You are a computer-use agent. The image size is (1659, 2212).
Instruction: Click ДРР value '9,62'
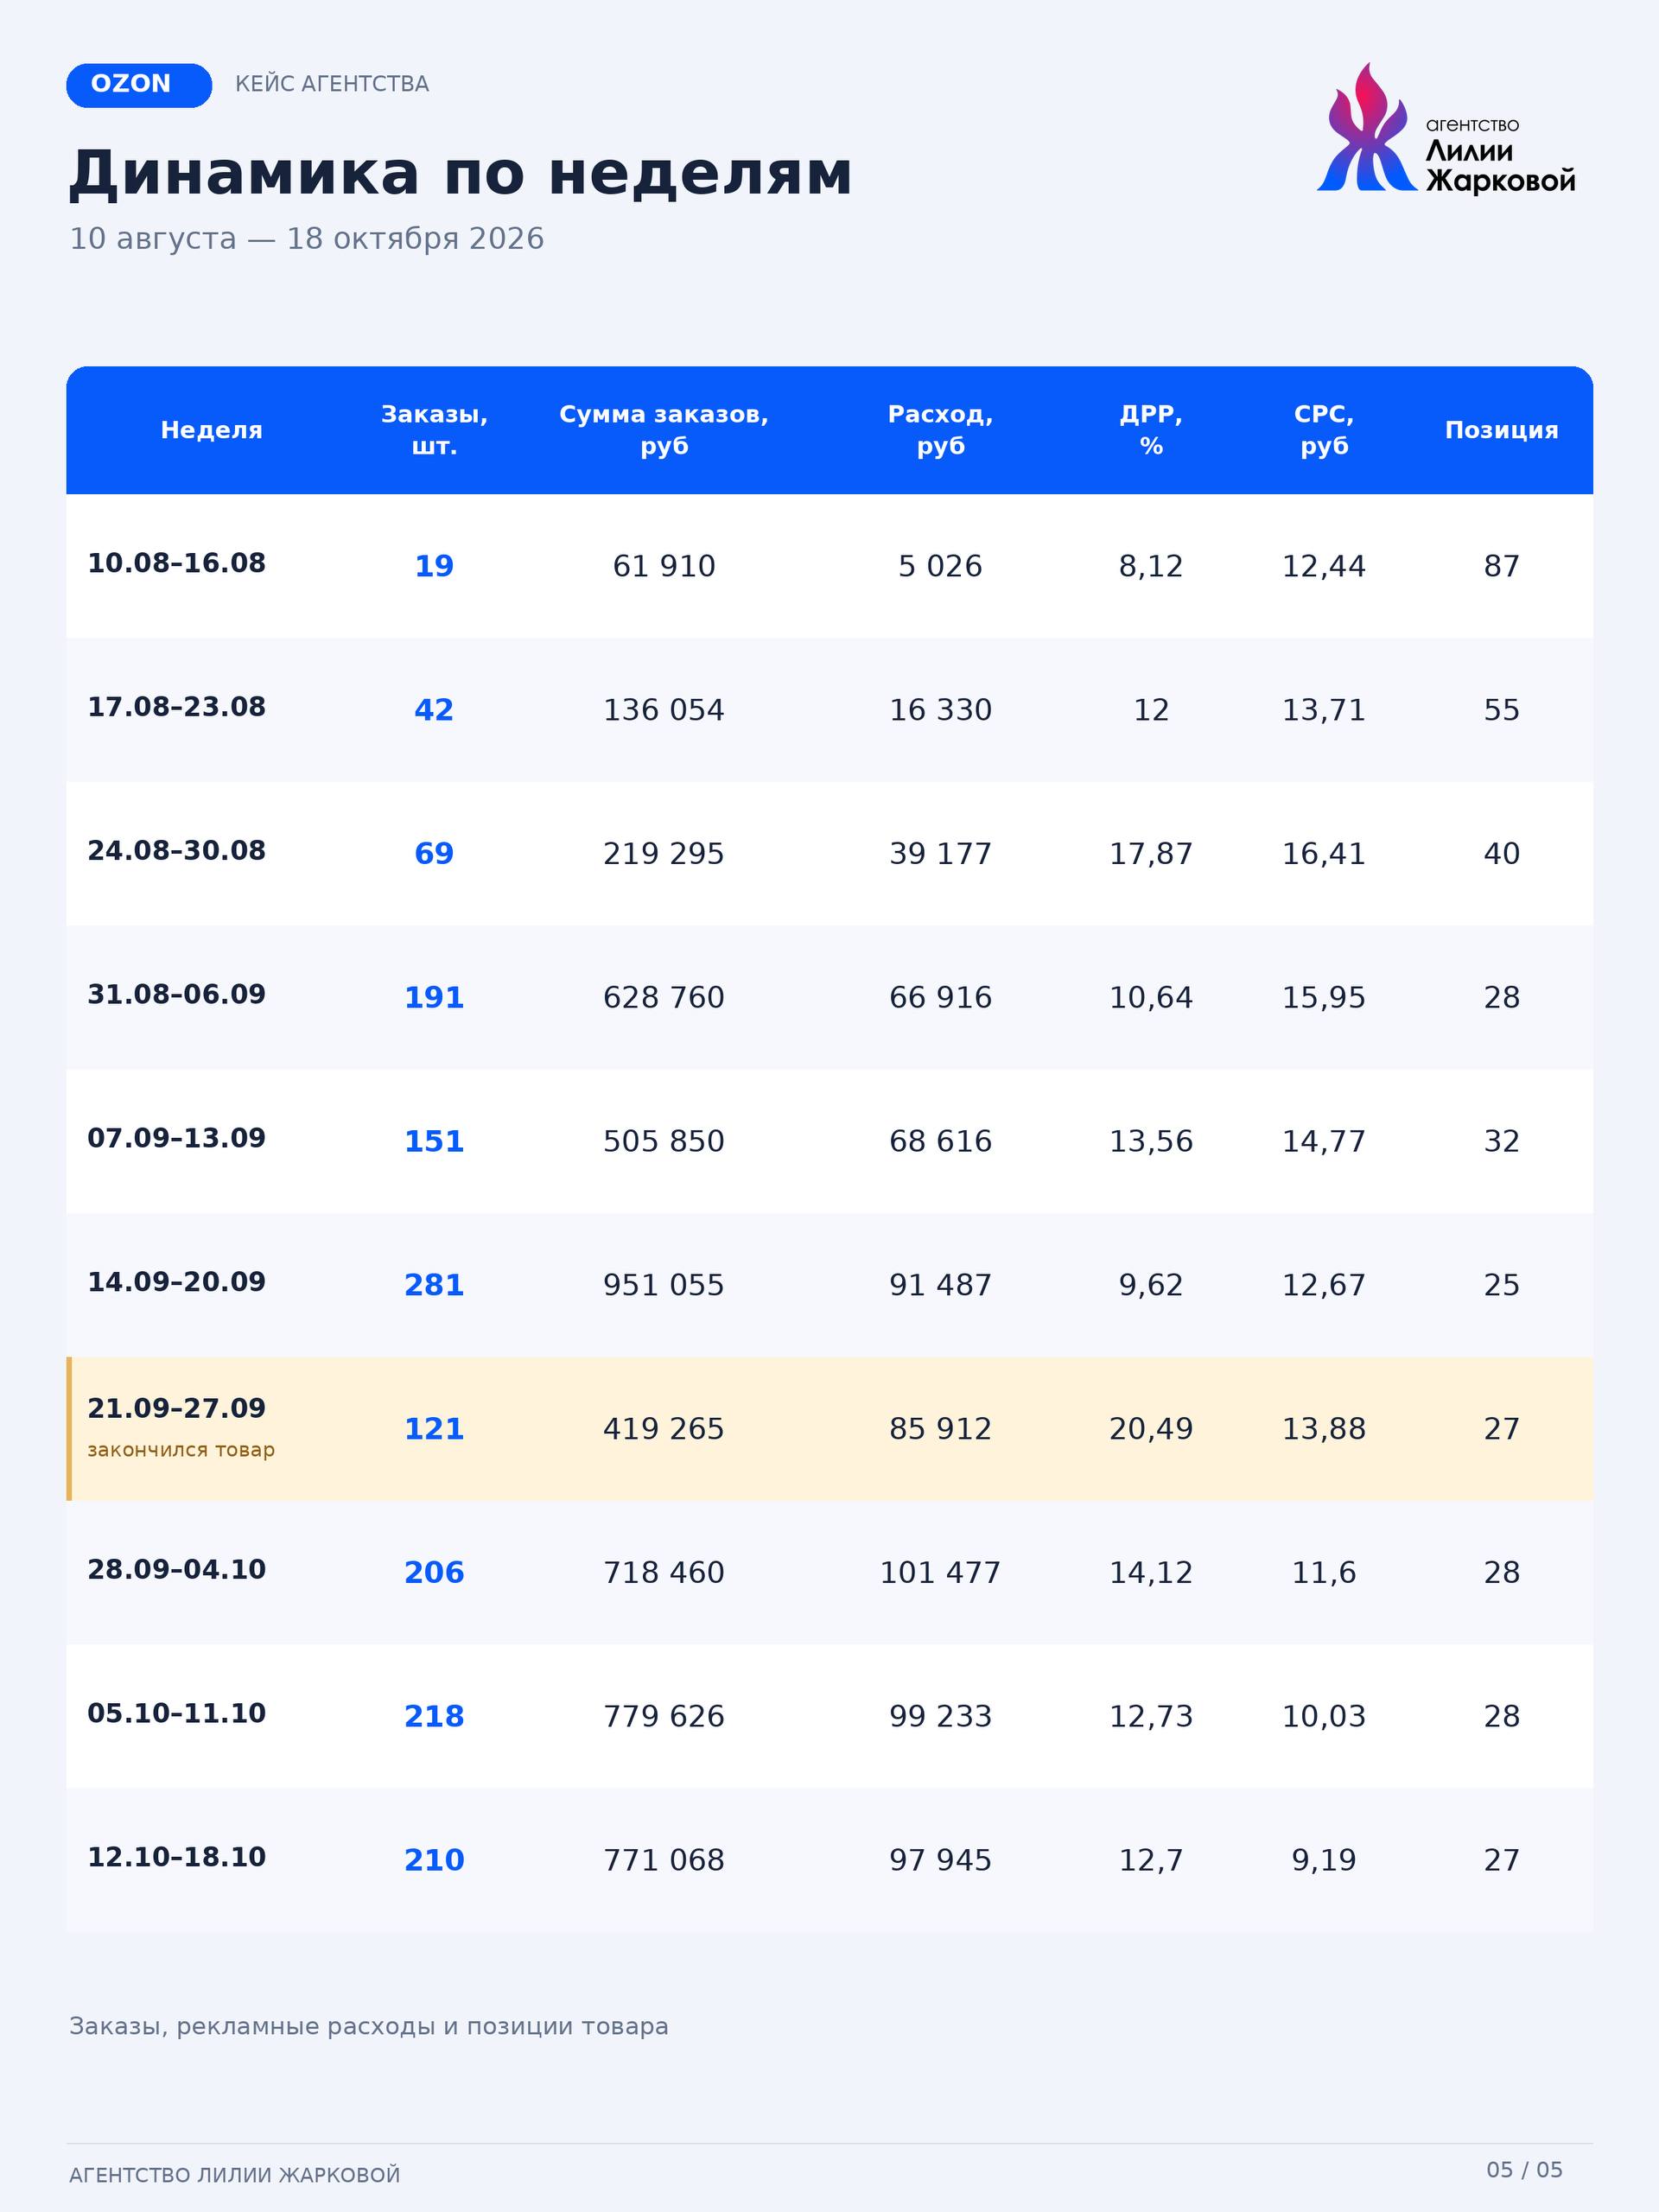(x=1151, y=1286)
